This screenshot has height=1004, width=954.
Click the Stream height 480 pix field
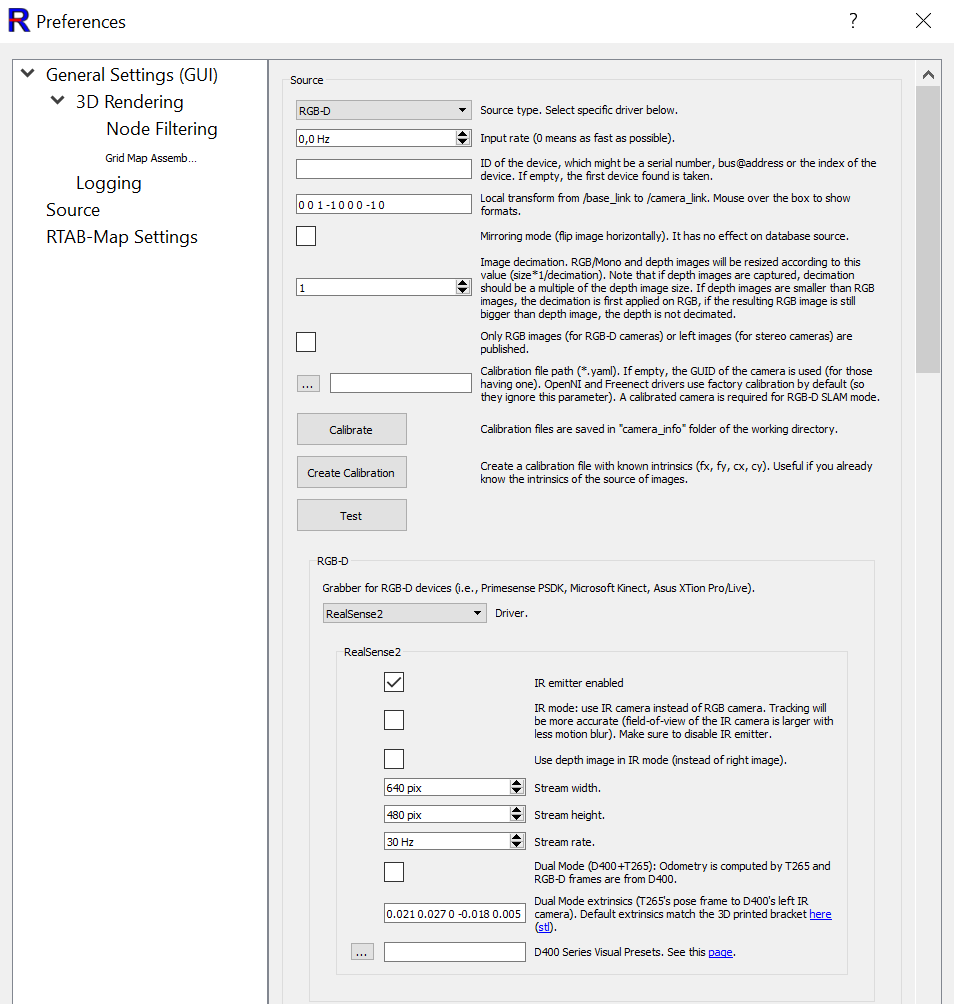[x=447, y=814]
